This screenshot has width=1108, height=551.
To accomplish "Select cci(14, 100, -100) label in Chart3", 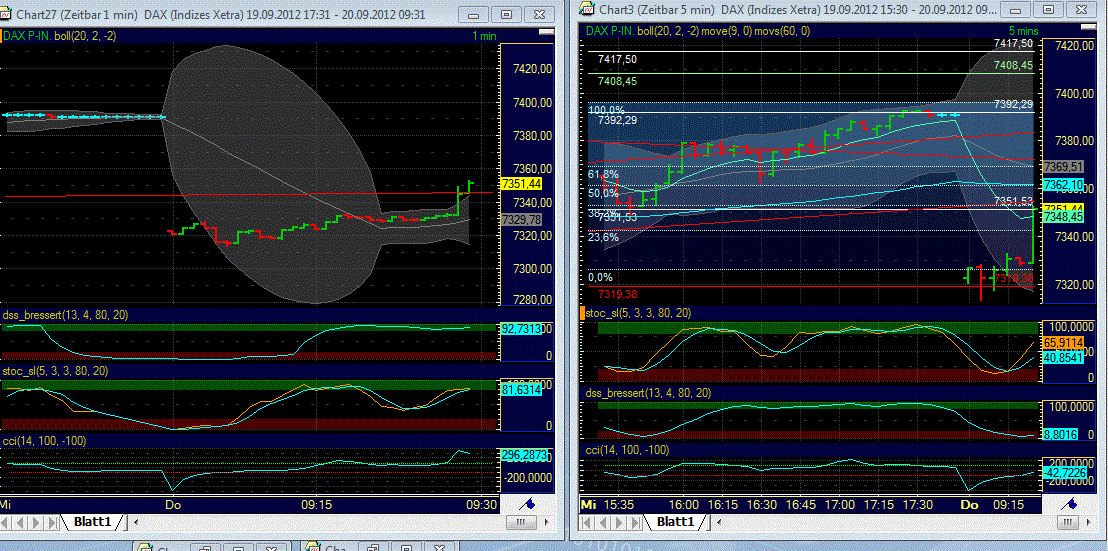I will point(627,450).
